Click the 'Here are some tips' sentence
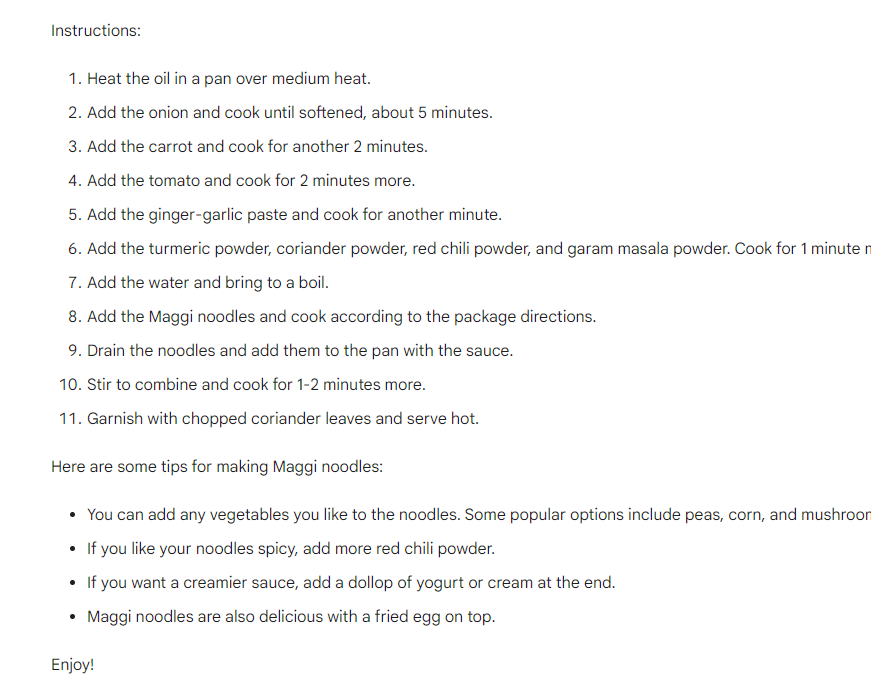871x682 pixels. coord(217,467)
